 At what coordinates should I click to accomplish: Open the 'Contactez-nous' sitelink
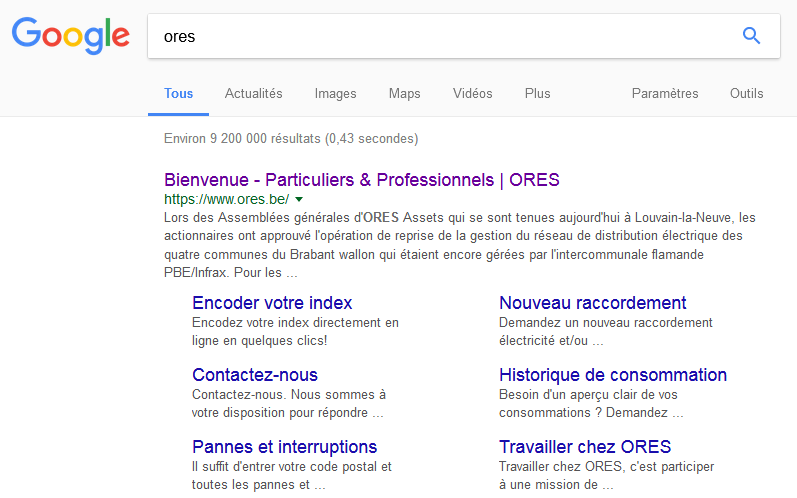click(x=255, y=375)
